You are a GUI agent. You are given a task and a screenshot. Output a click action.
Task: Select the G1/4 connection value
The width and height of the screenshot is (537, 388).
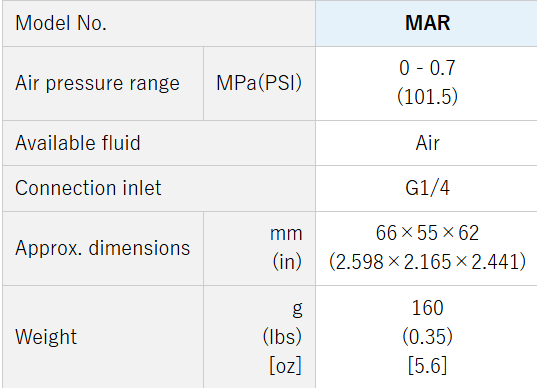(x=427, y=188)
